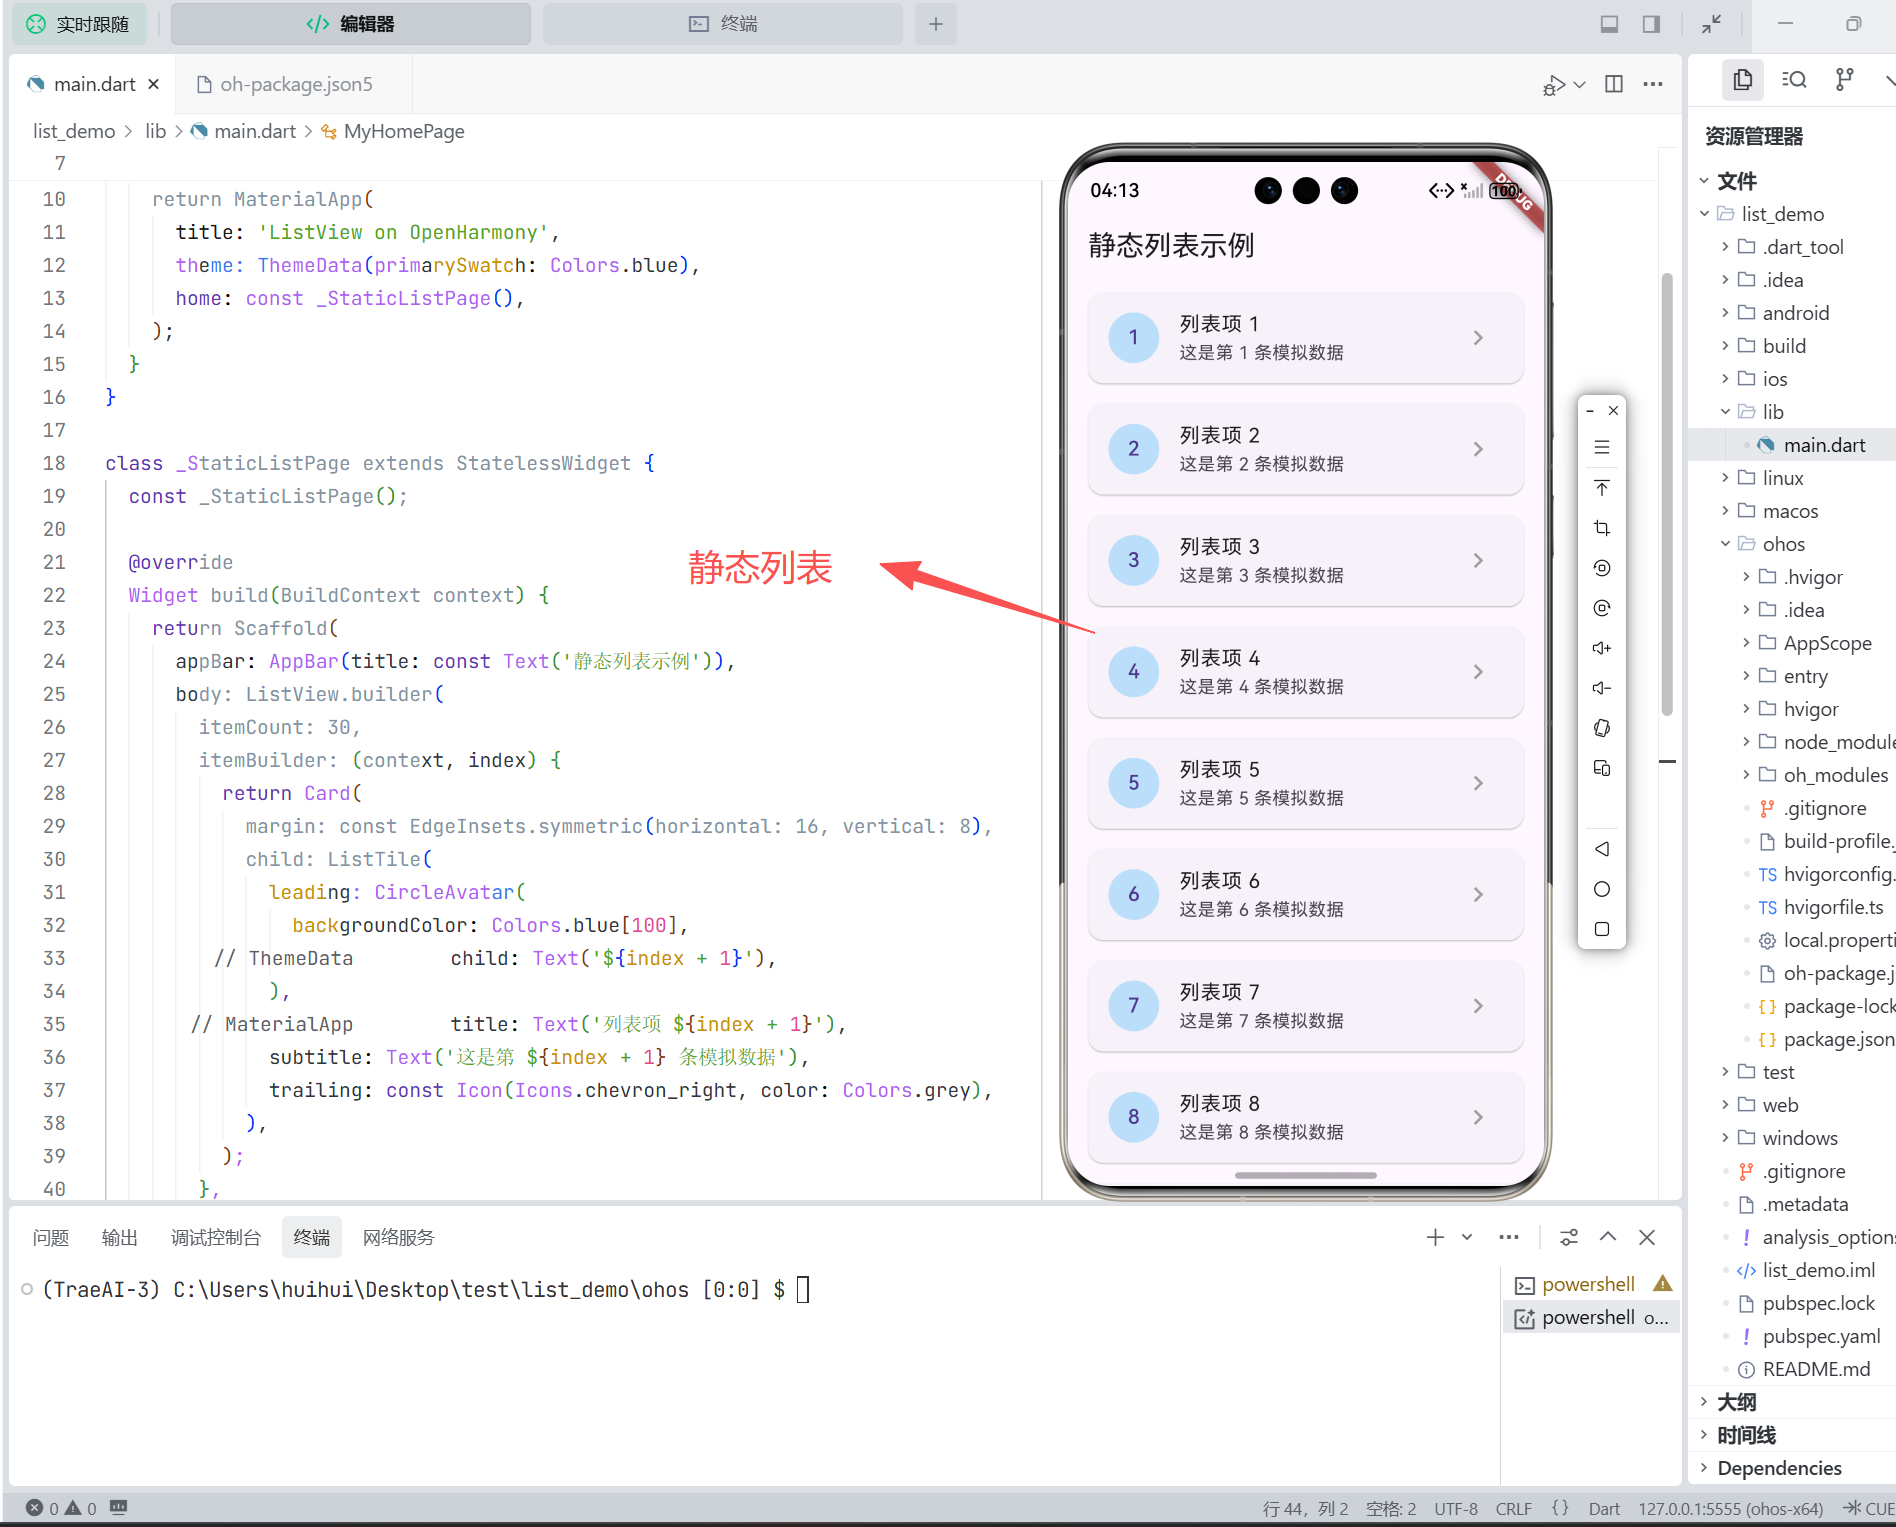This screenshot has height=1527, width=1896.
Task: Switch to the 调试控制台 panel
Action: pyautogui.click(x=216, y=1237)
